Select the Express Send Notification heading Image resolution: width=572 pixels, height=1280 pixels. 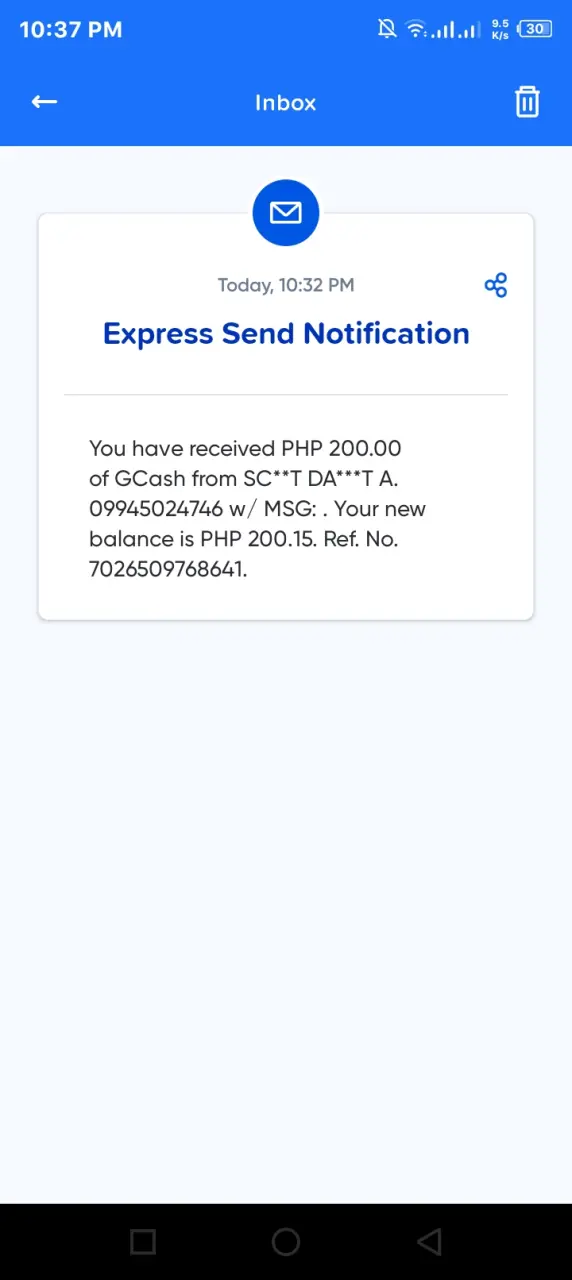[x=286, y=333]
